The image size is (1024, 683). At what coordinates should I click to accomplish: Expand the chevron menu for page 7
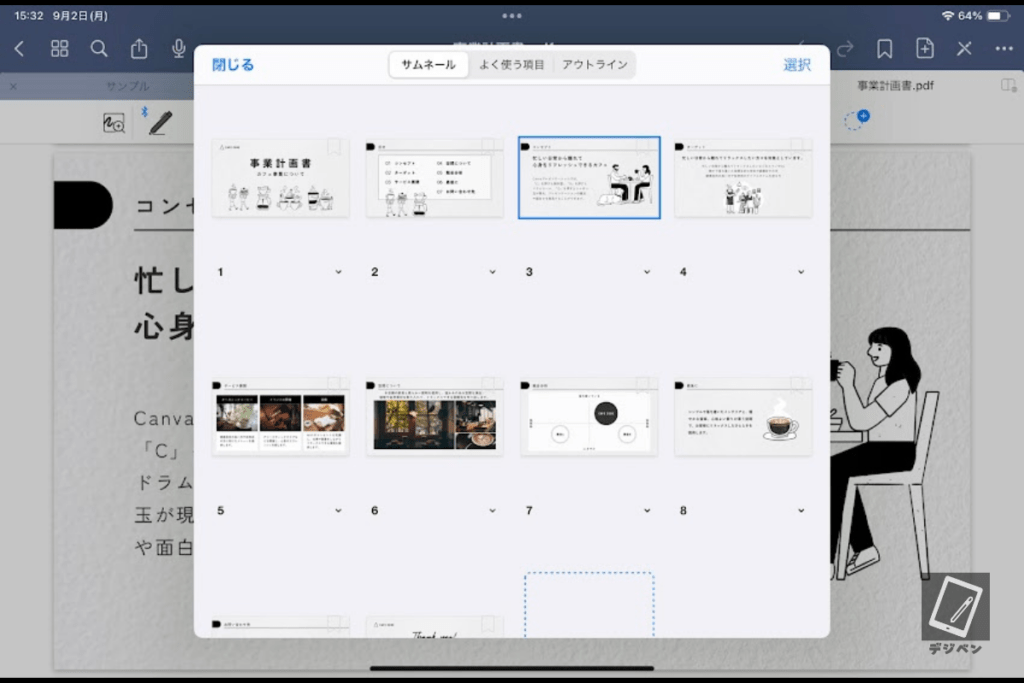tap(647, 511)
